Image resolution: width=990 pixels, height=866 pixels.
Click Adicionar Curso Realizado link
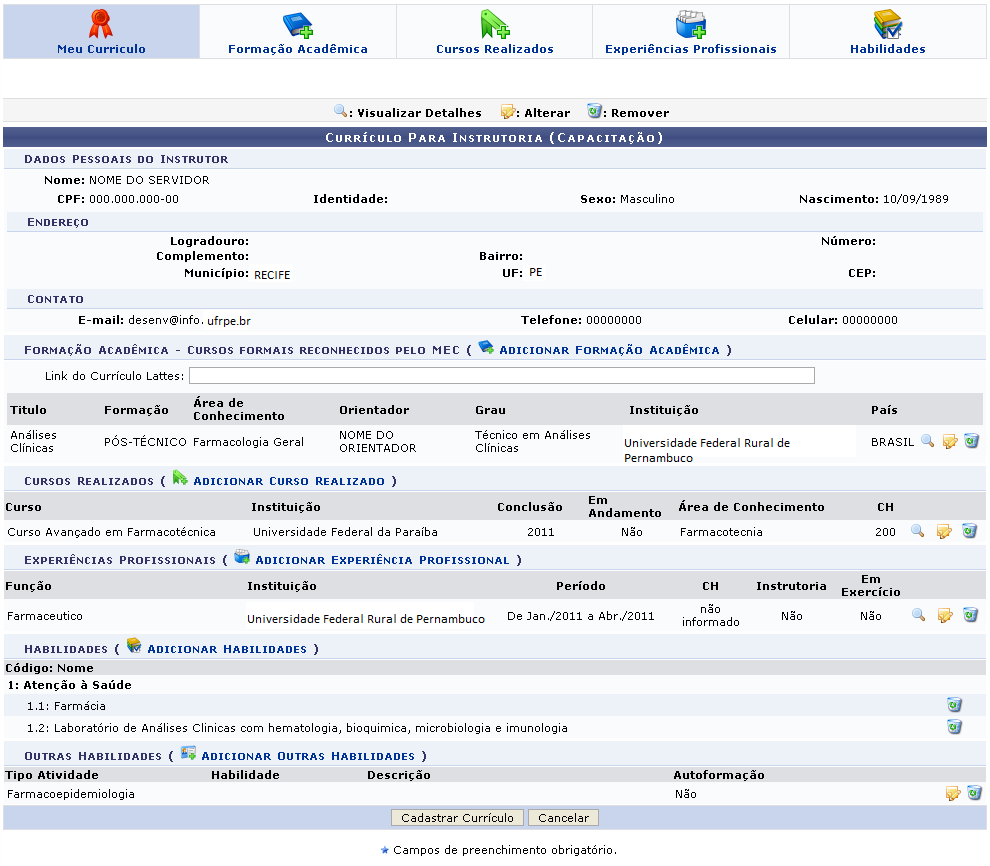tap(288, 481)
